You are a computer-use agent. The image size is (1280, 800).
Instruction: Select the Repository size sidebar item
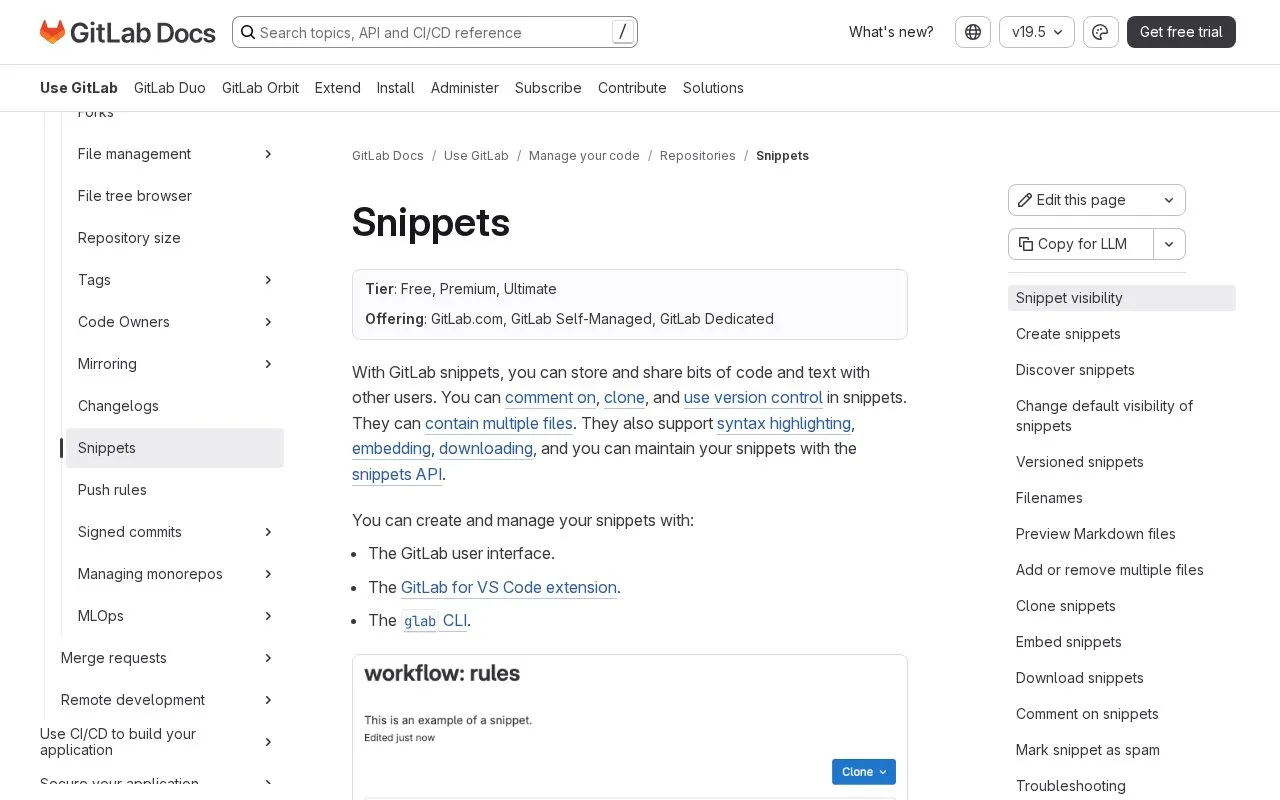175,238
